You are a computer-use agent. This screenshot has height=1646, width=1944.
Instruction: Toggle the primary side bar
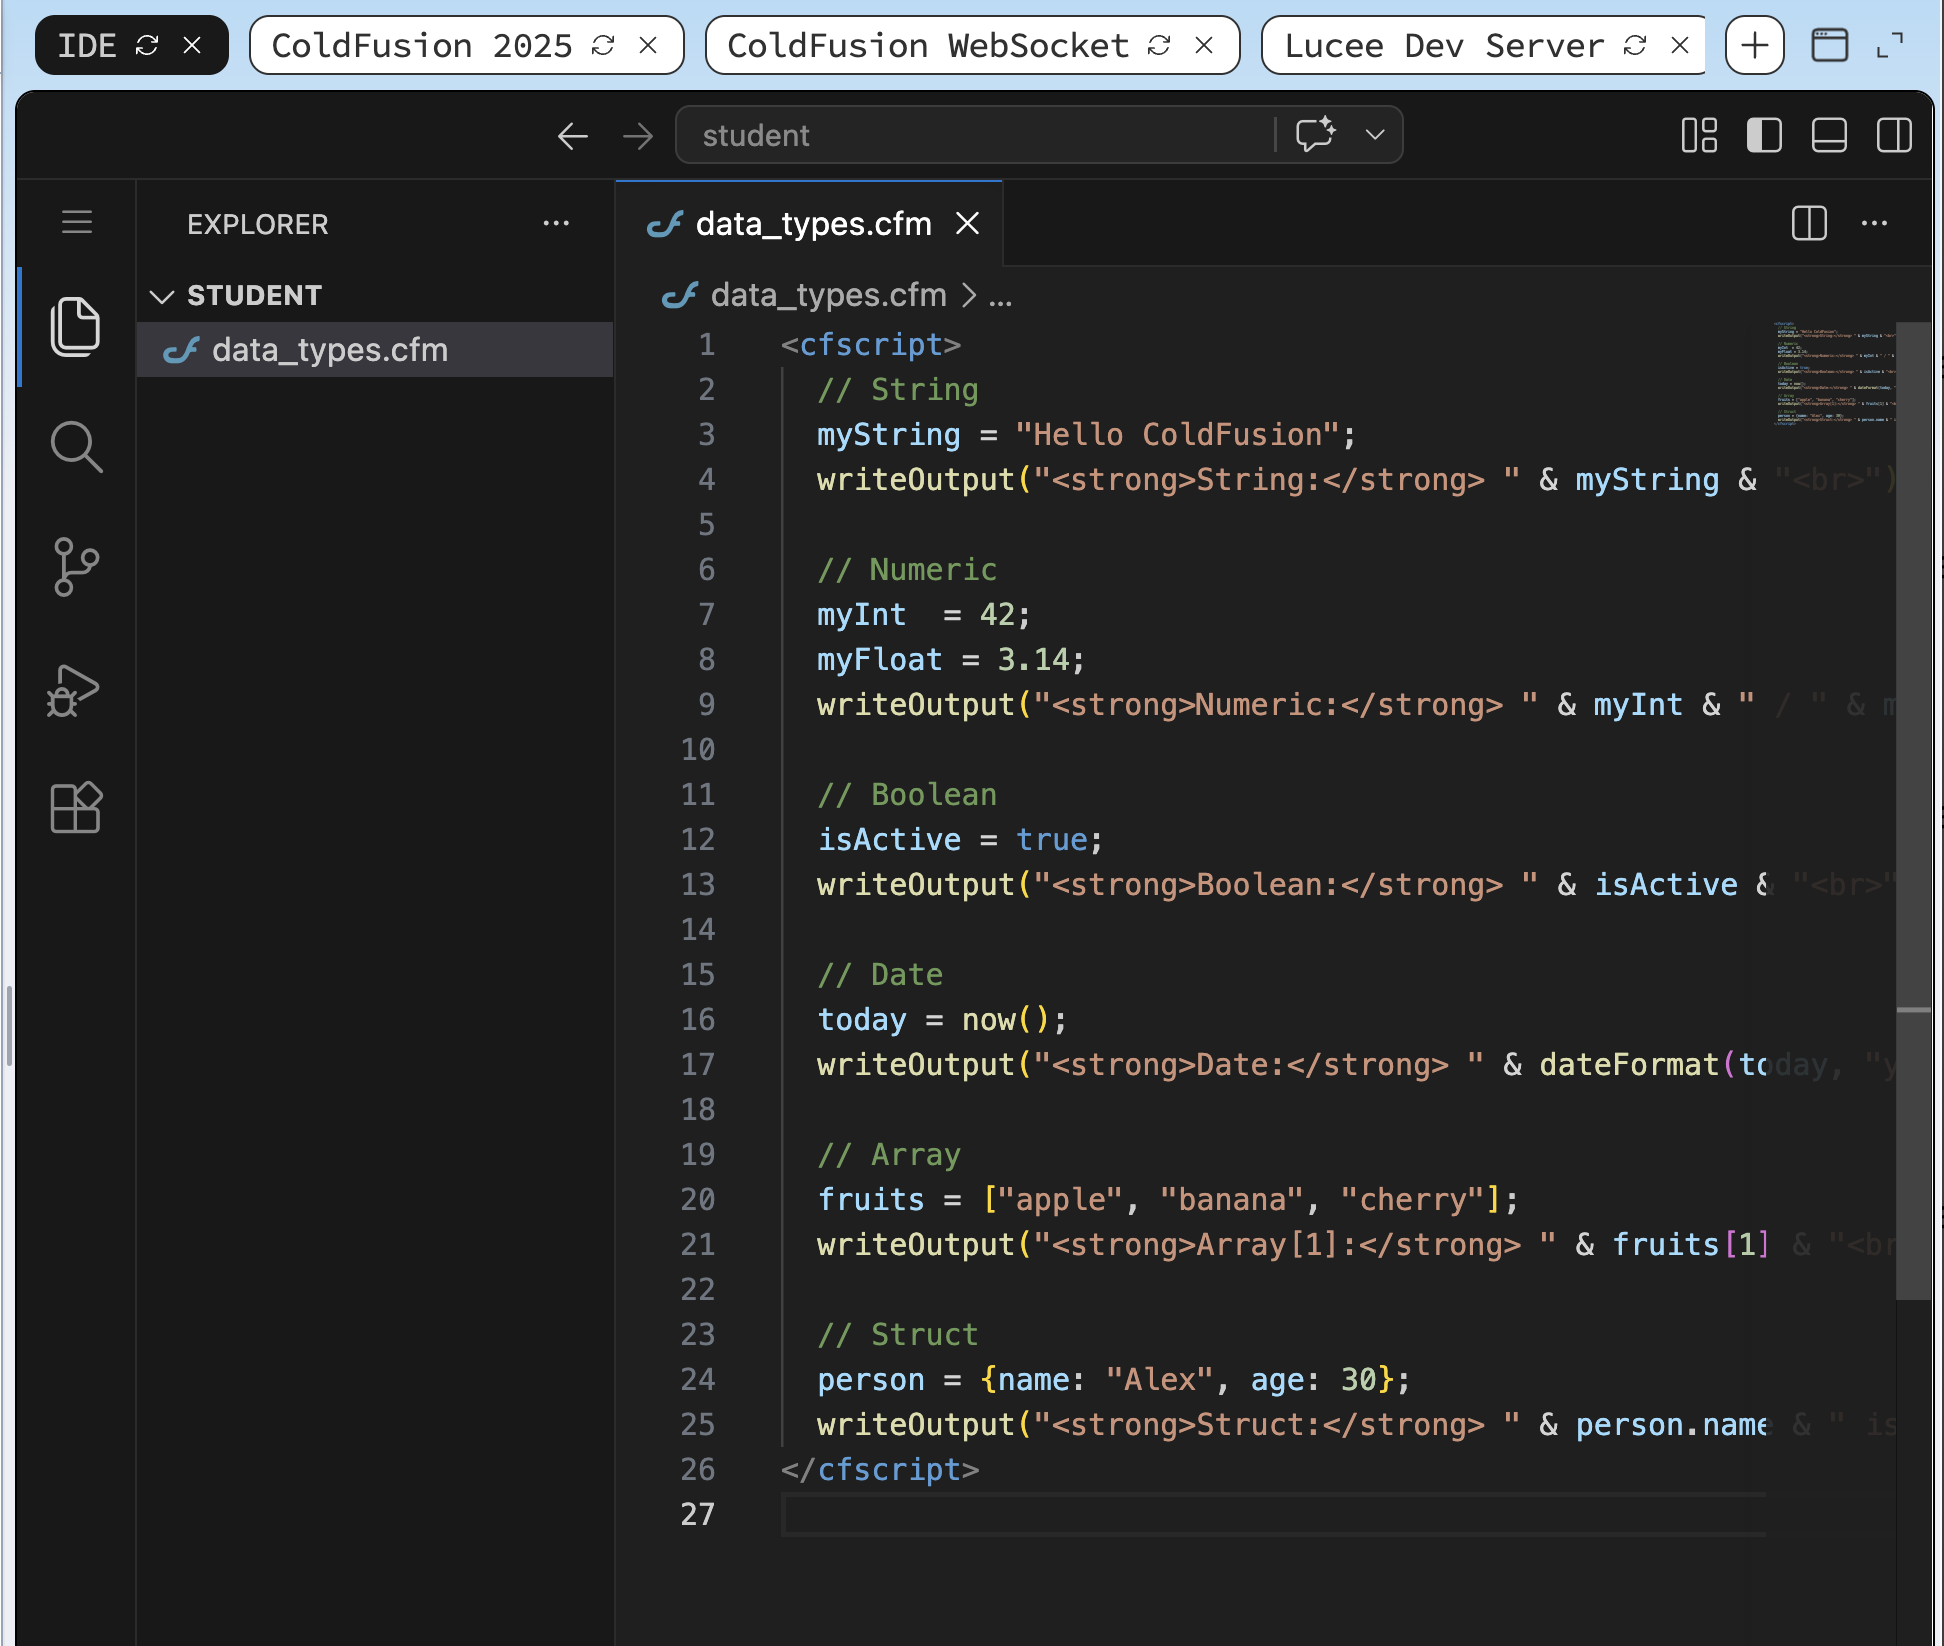1764,135
